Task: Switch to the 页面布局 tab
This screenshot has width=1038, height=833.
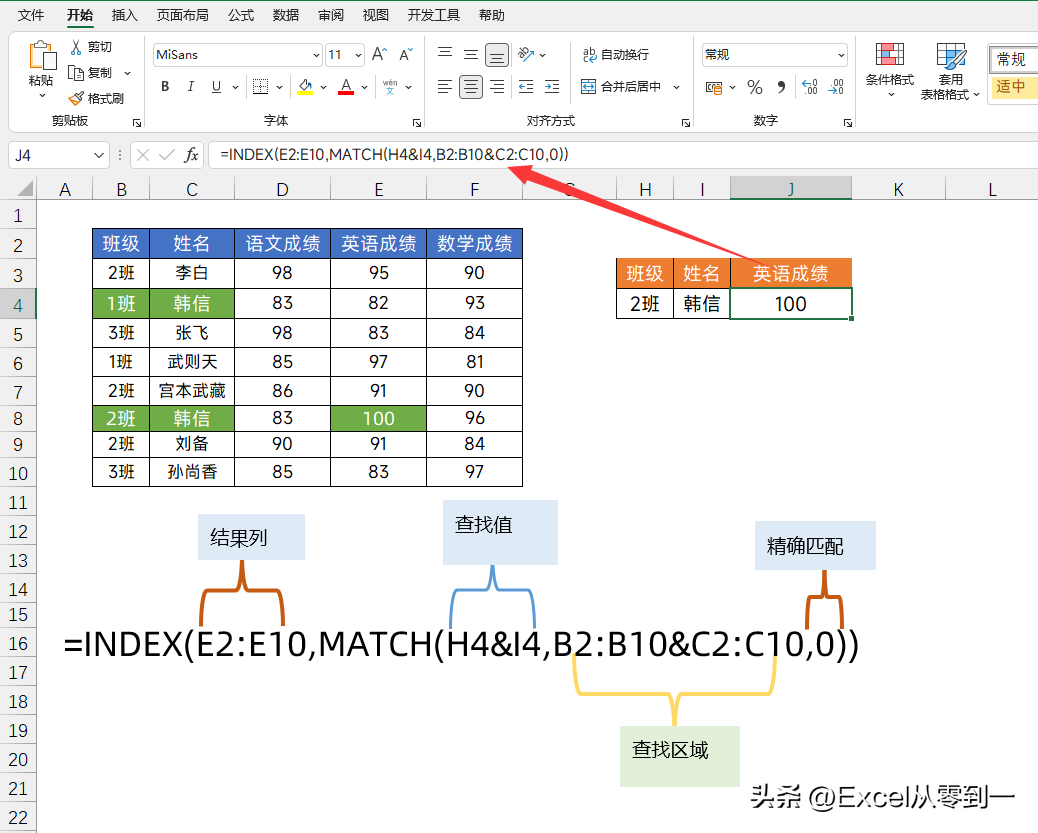Action: click(x=182, y=15)
